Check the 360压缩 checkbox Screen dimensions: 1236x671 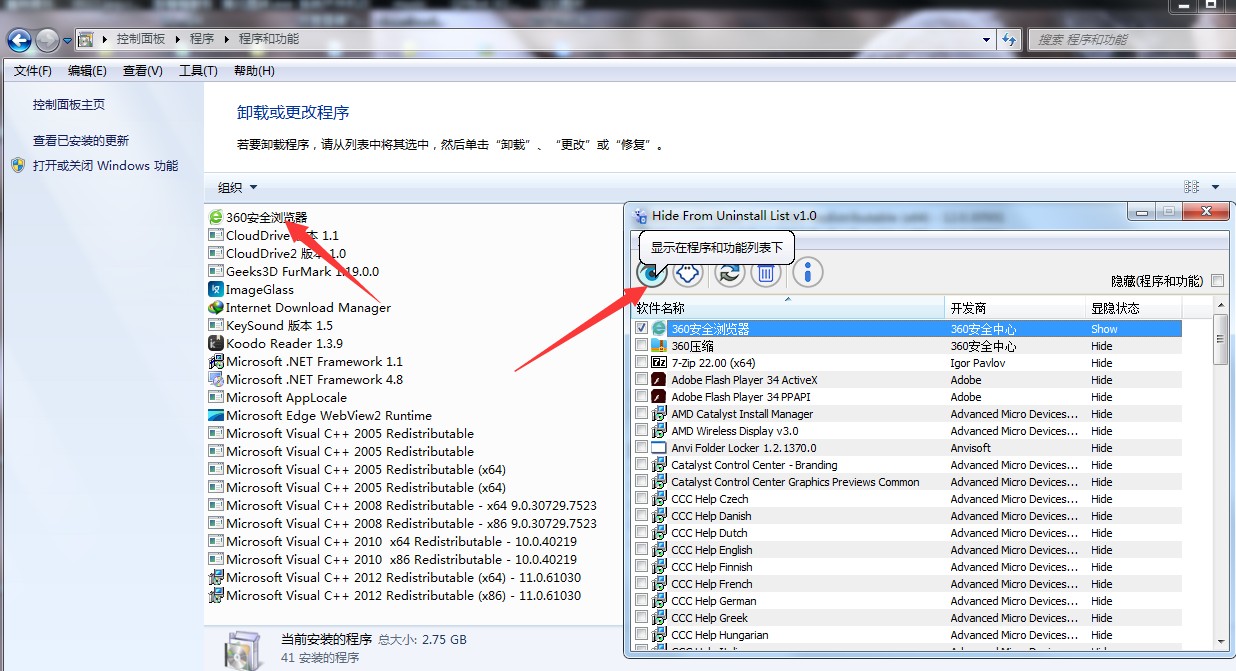pyautogui.click(x=642, y=345)
